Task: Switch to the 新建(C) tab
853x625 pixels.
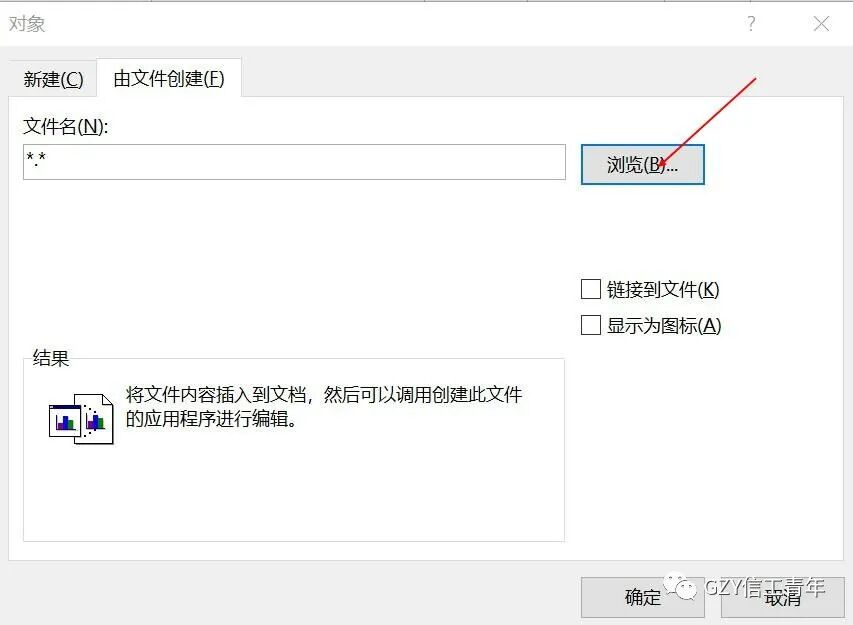Action: tap(51, 78)
